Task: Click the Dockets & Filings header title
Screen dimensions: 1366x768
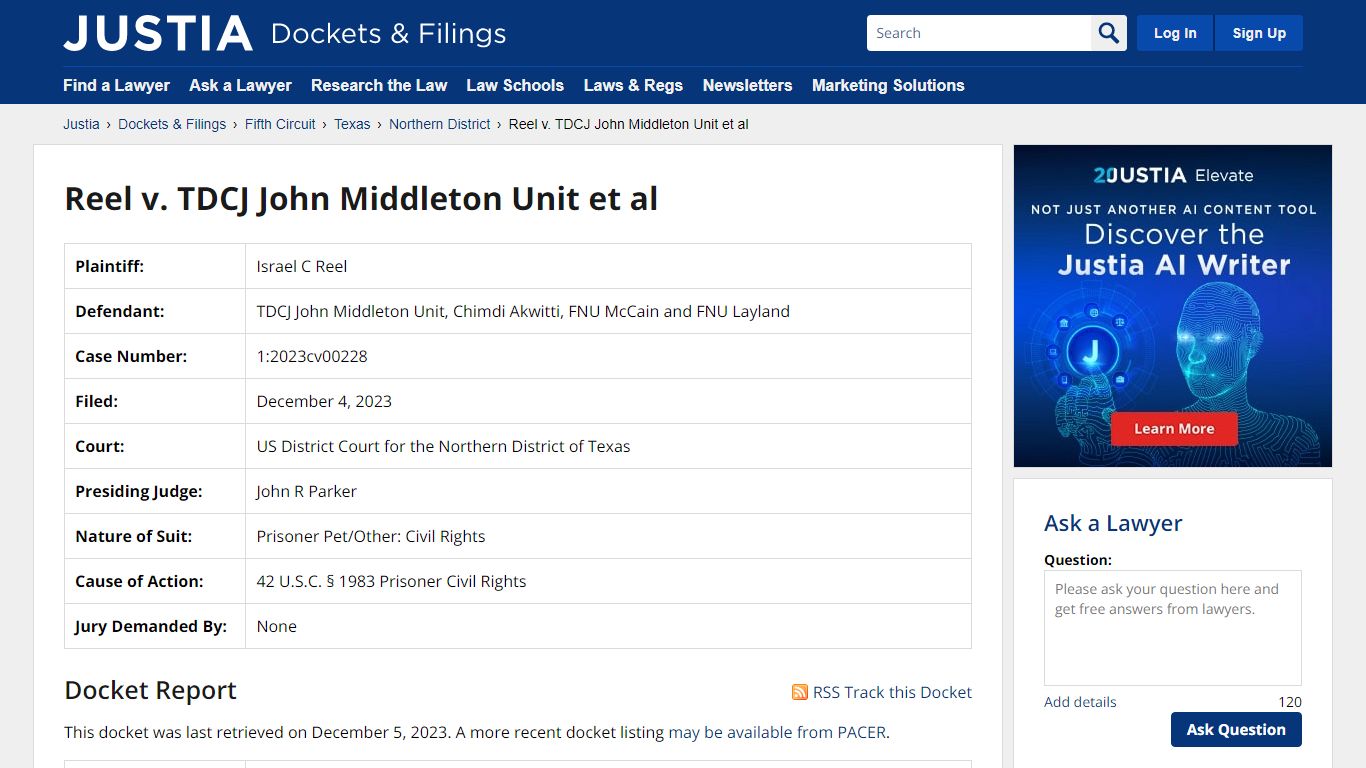Action: (x=388, y=33)
